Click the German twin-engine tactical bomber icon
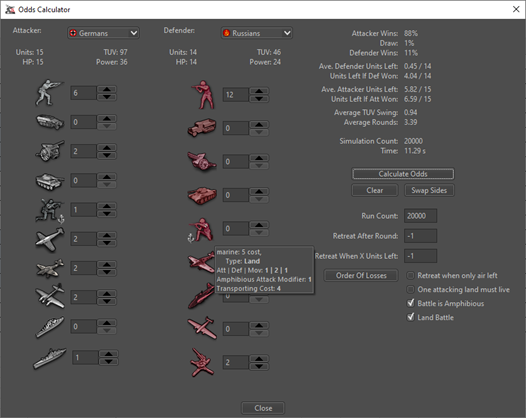 50,268
